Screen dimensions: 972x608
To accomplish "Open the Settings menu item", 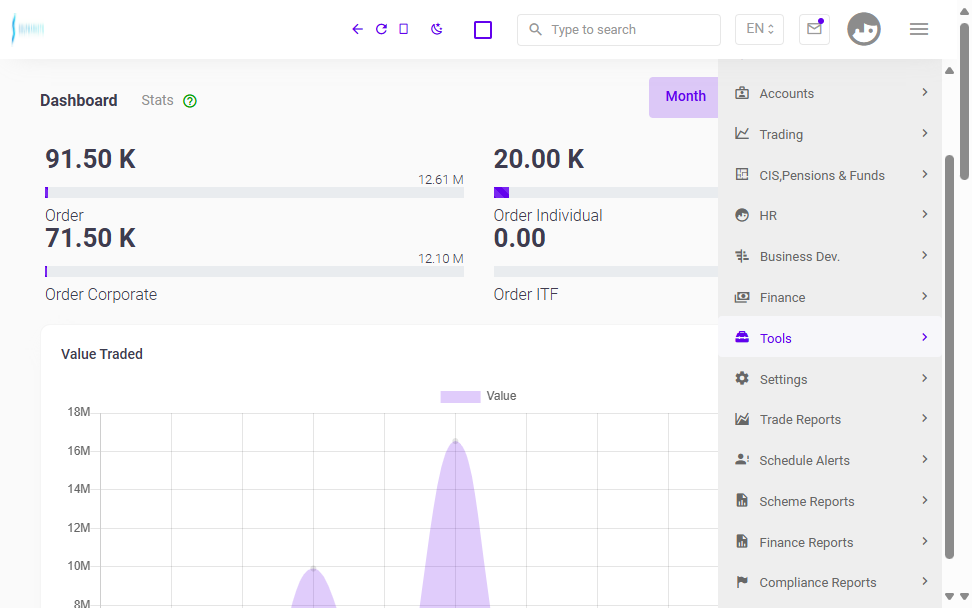I will [830, 379].
